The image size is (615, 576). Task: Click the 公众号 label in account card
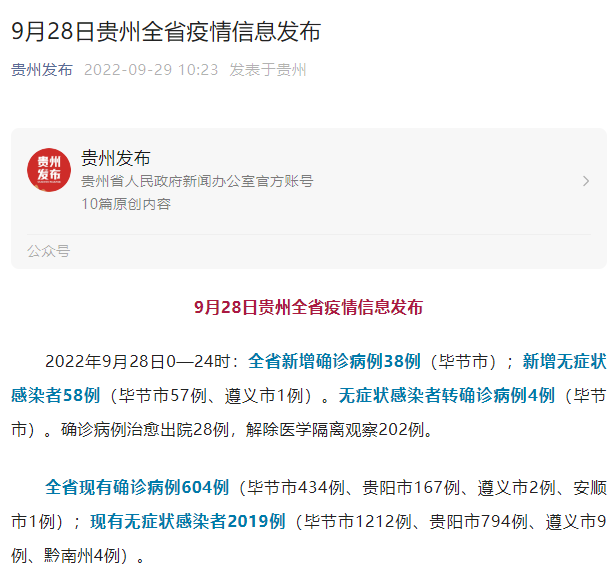(48, 251)
